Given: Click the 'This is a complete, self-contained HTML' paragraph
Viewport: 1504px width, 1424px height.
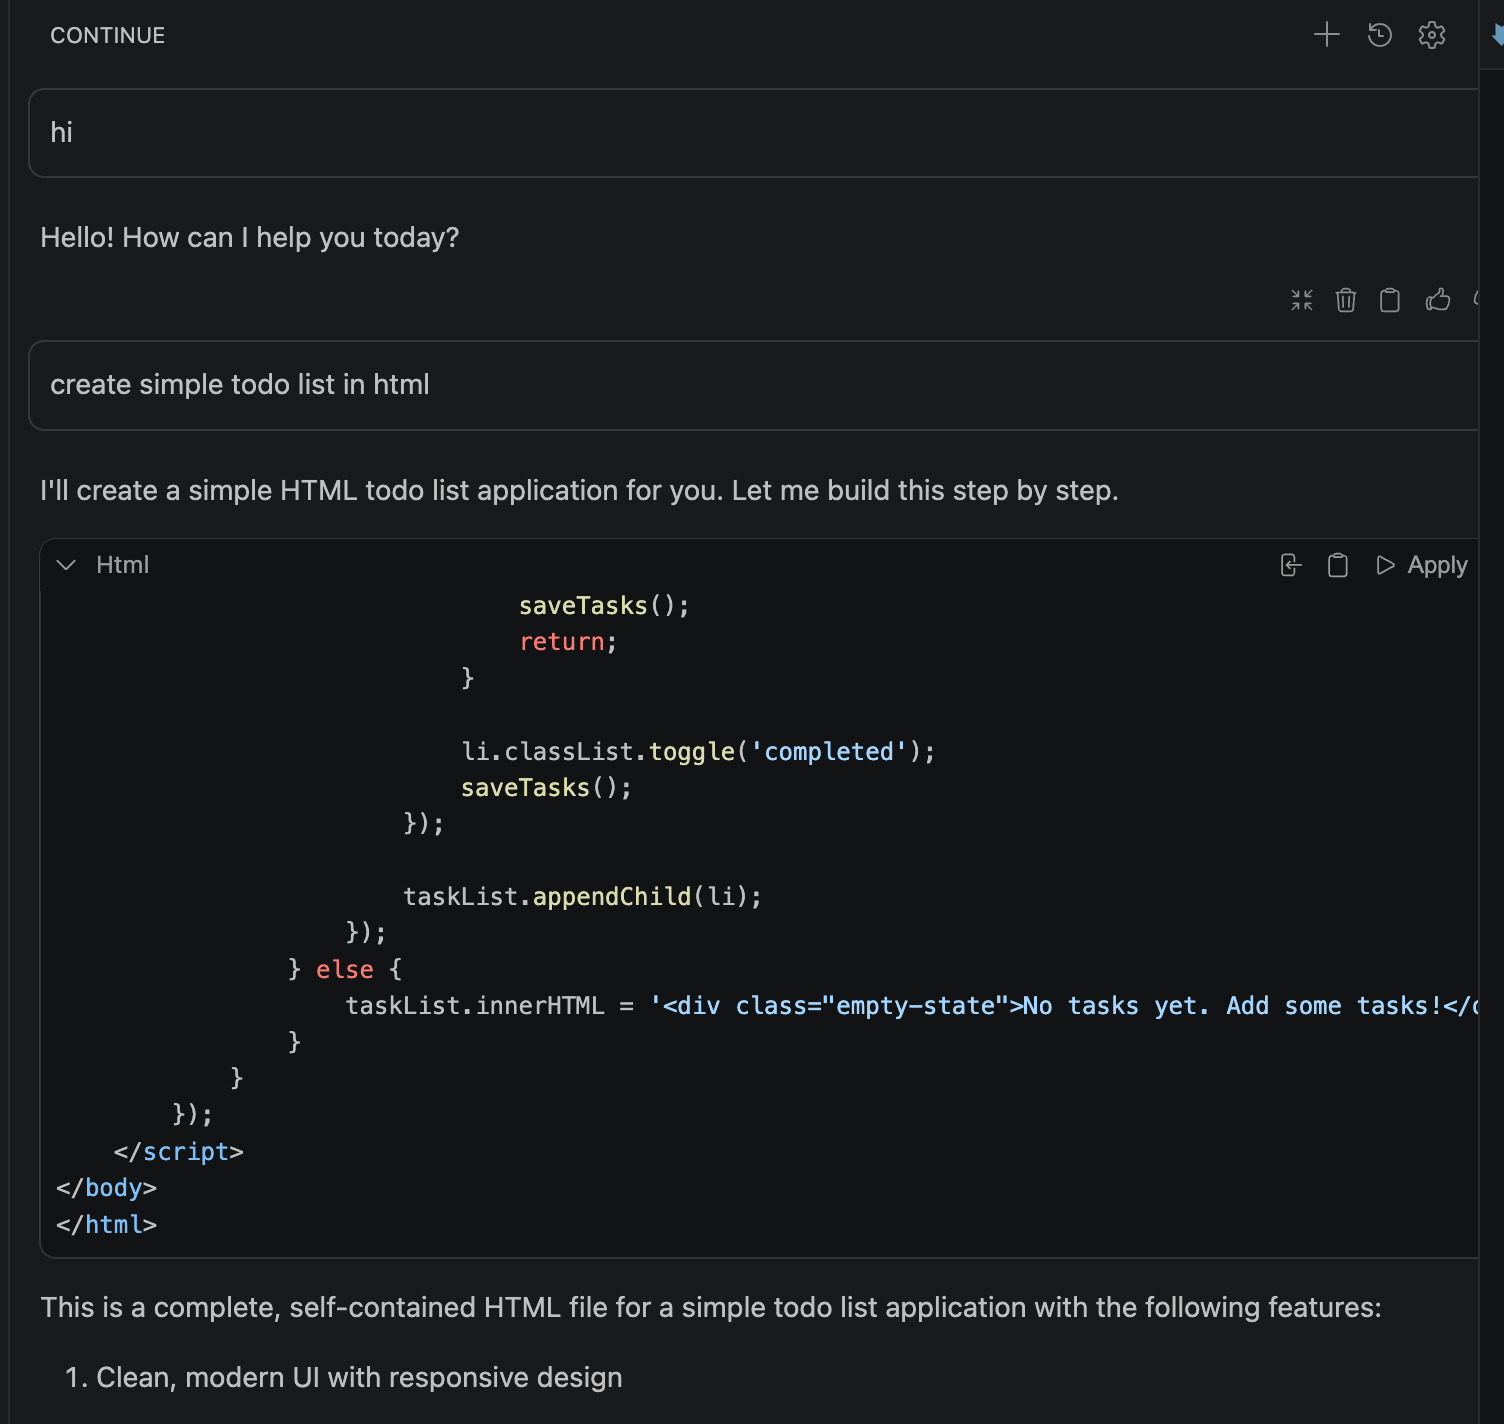Looking at the screenshot, I should (x=711, y=1308).
